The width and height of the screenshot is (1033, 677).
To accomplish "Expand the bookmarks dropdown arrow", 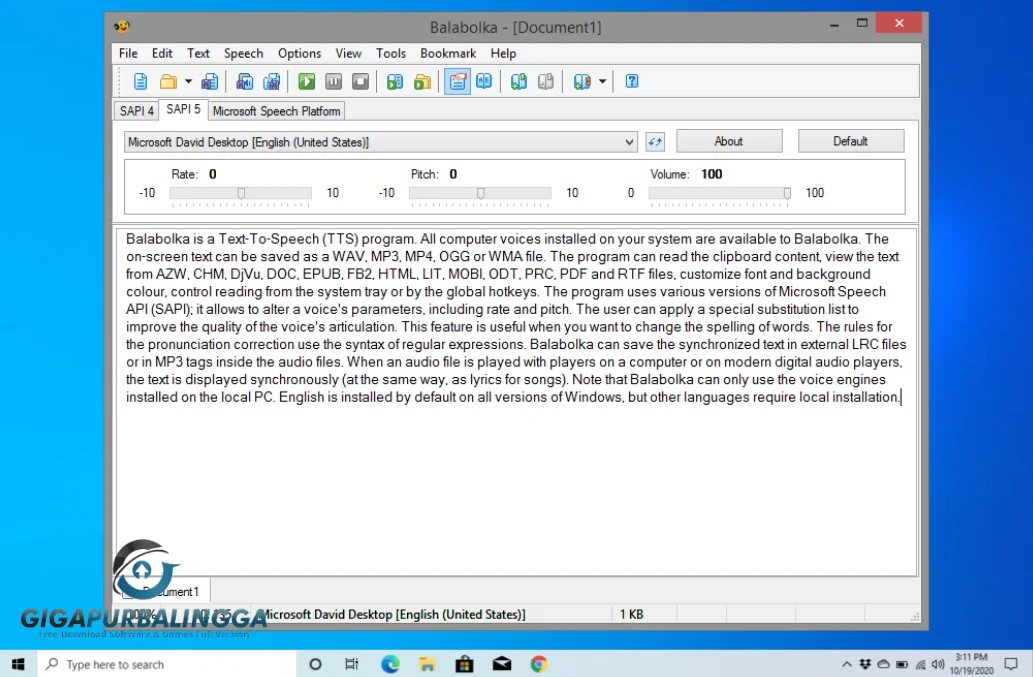I will coord(602,82).
